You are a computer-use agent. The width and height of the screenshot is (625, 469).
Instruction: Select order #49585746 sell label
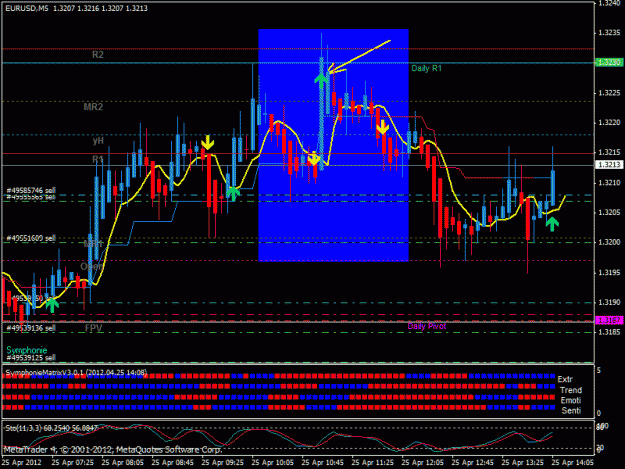coord(31,190)
